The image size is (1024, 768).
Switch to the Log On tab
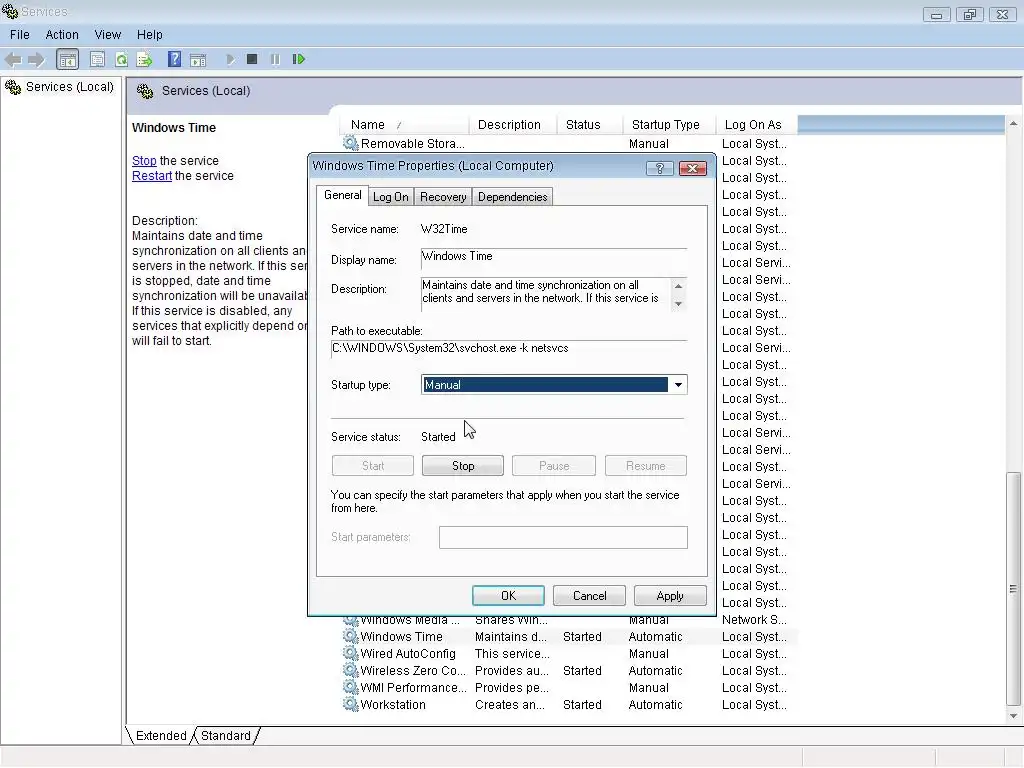coord(391,197)
